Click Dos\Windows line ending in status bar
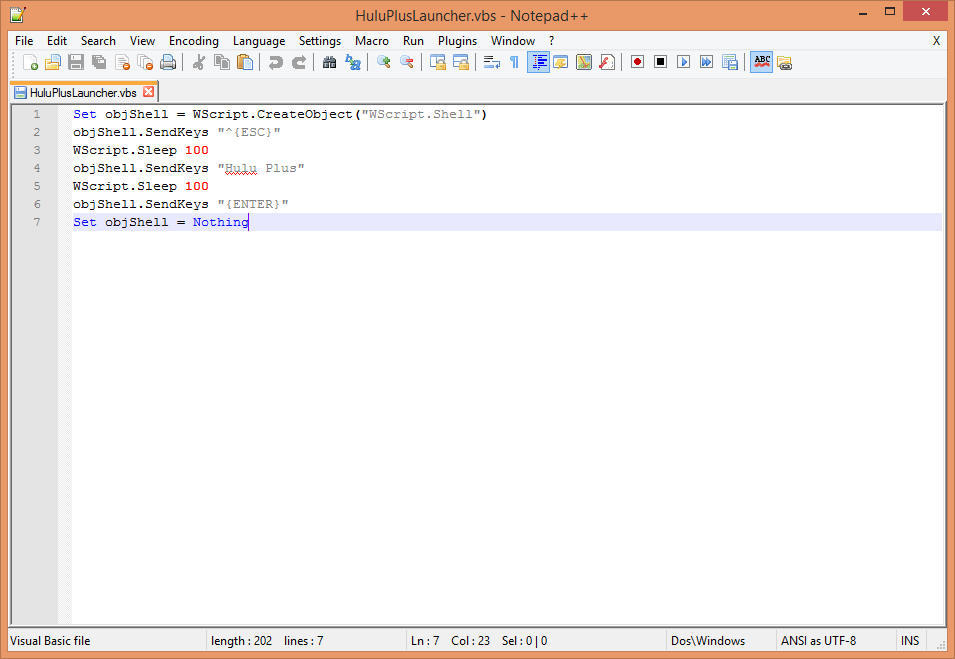The image size is (955, 659). 708,641
